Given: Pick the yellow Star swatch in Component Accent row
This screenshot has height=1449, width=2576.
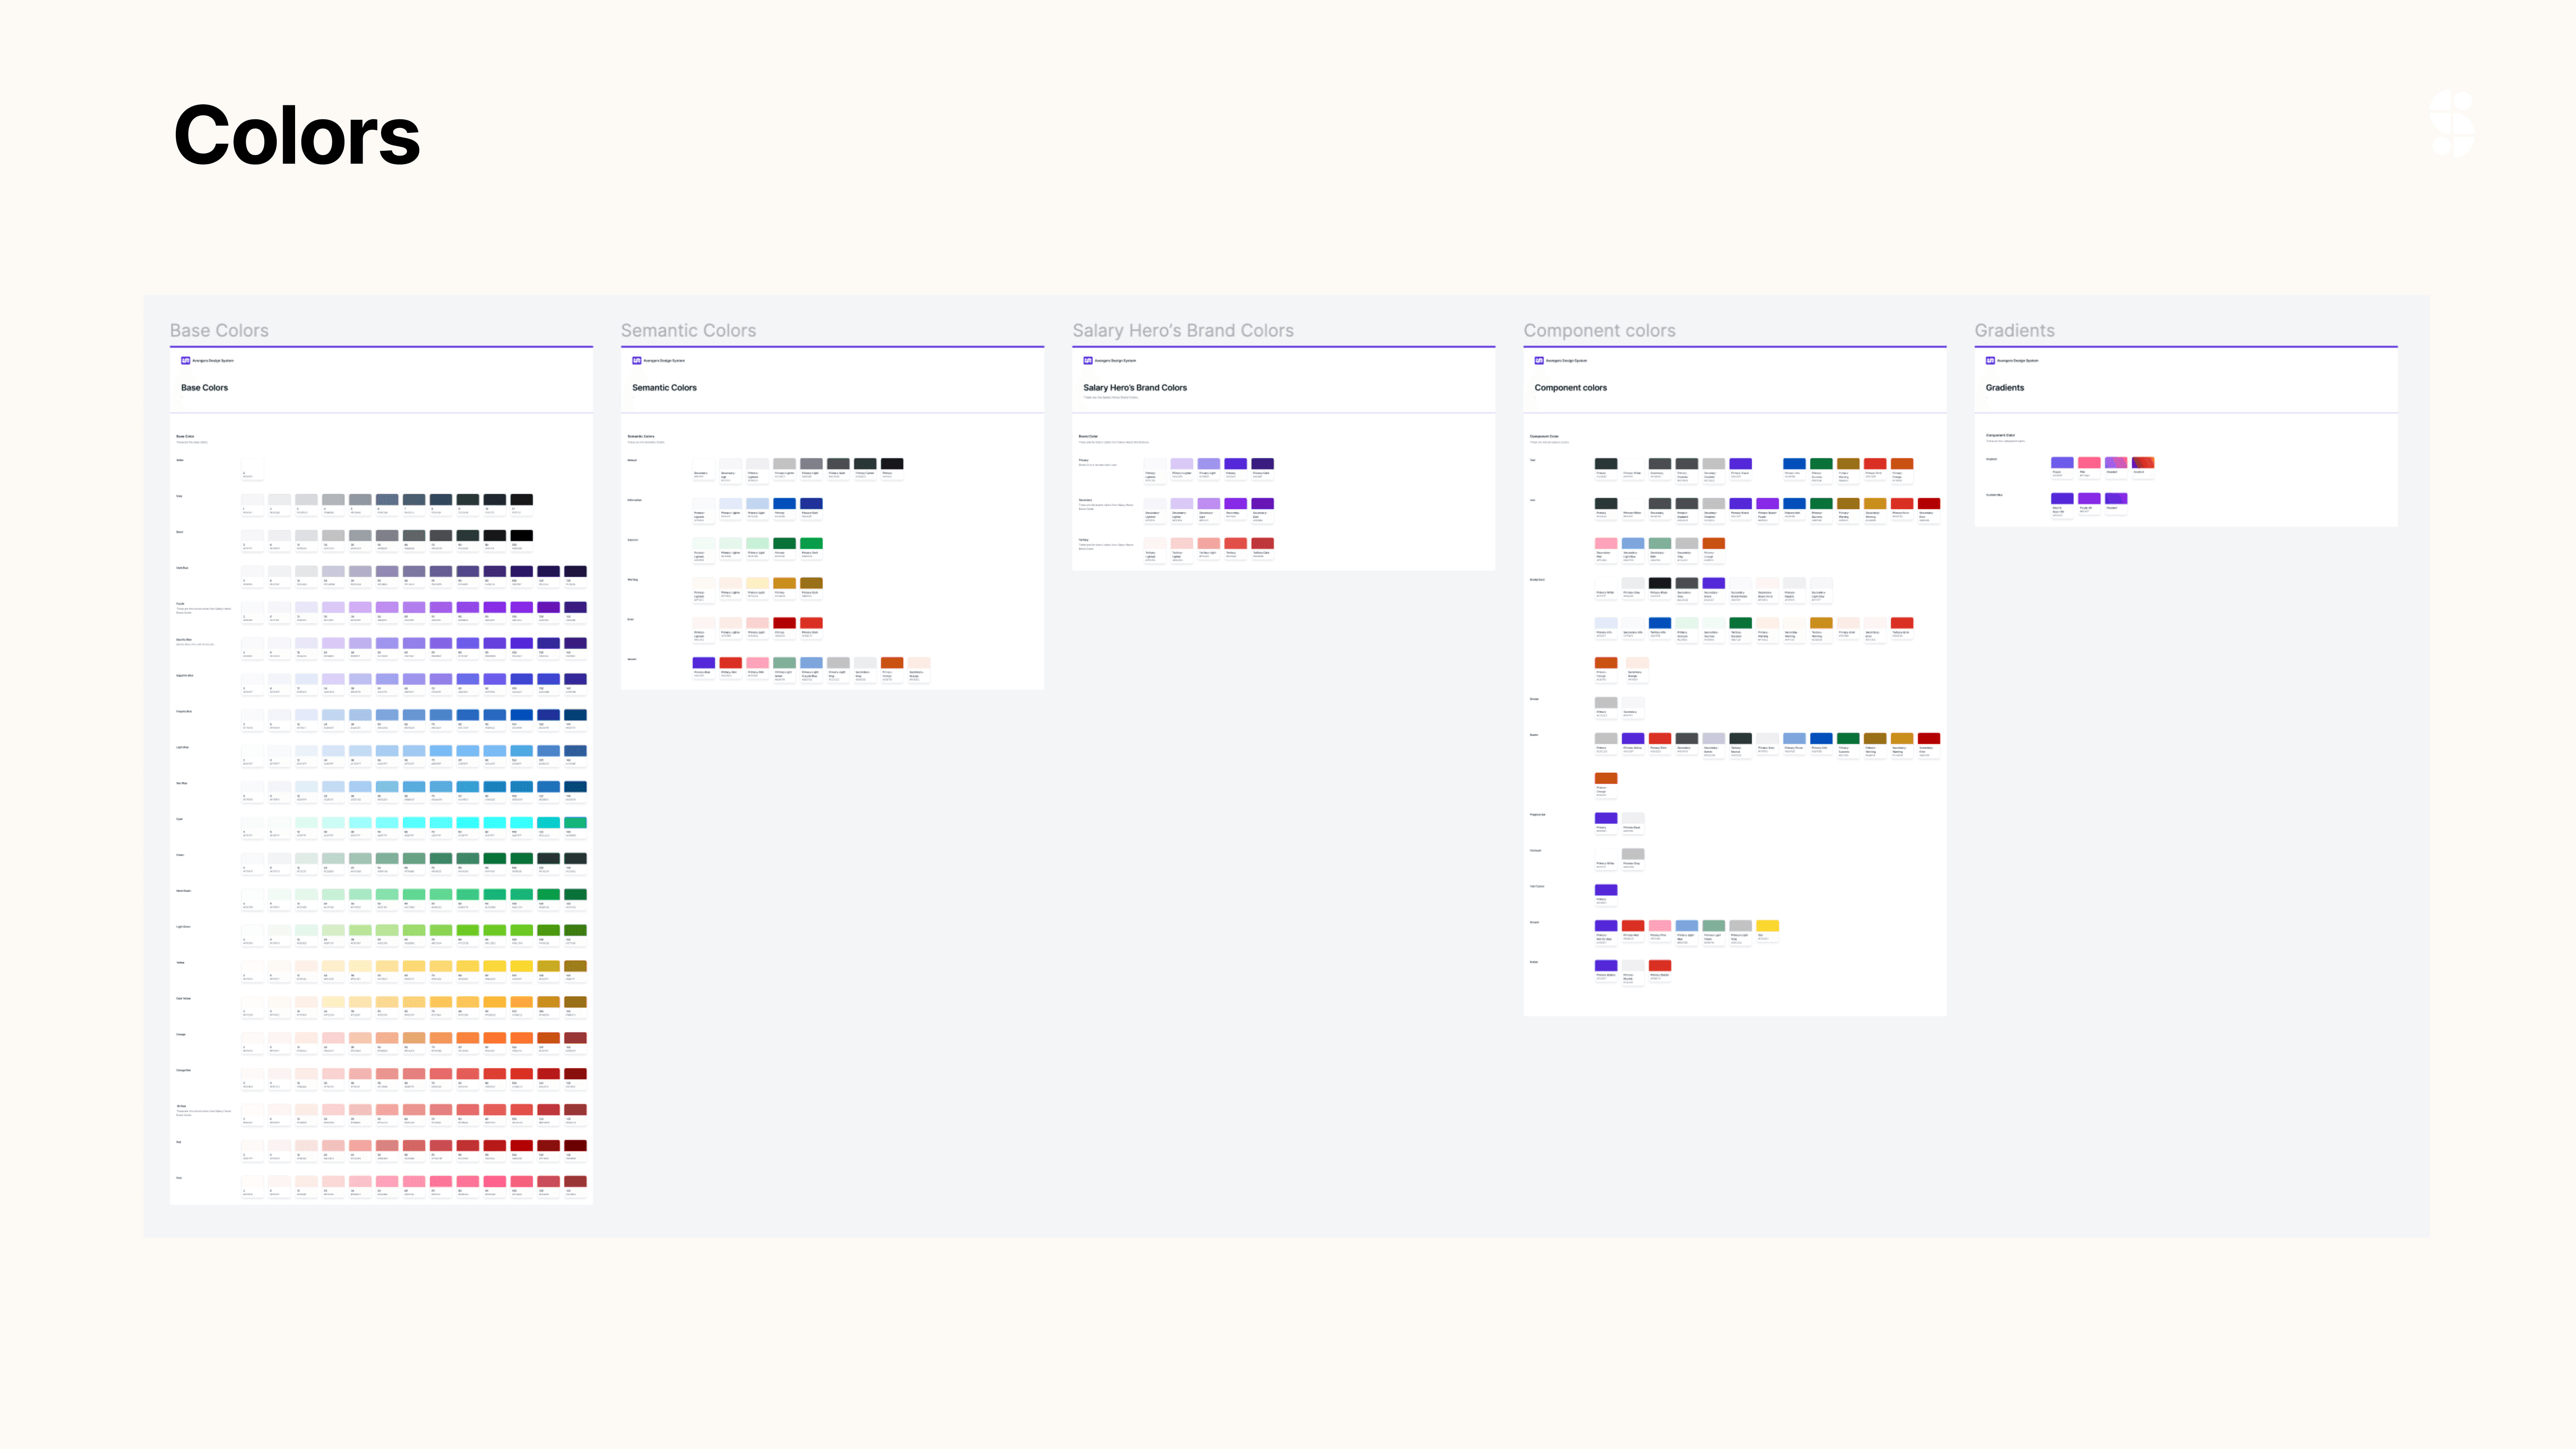Looking at the screenshot, I should click(x=1768, y=926).
